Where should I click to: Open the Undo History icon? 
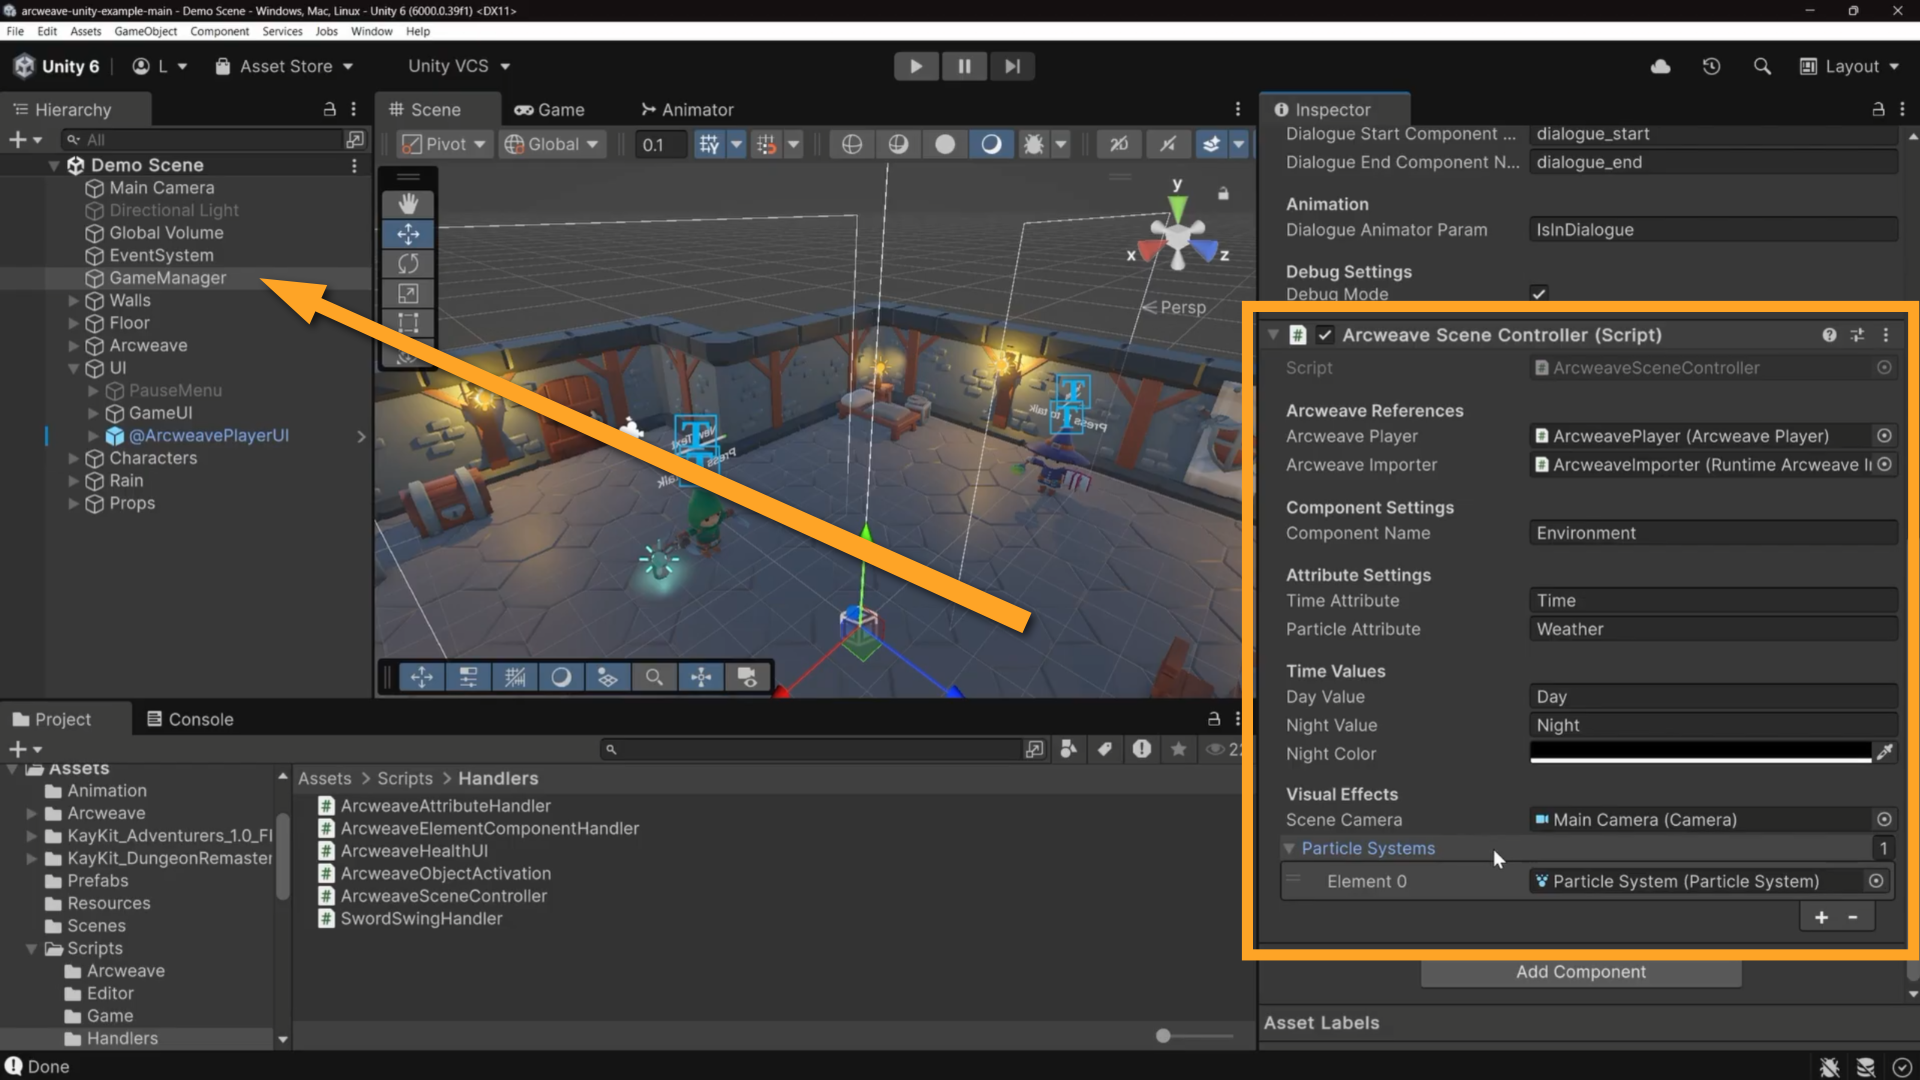coord(1711,66)
